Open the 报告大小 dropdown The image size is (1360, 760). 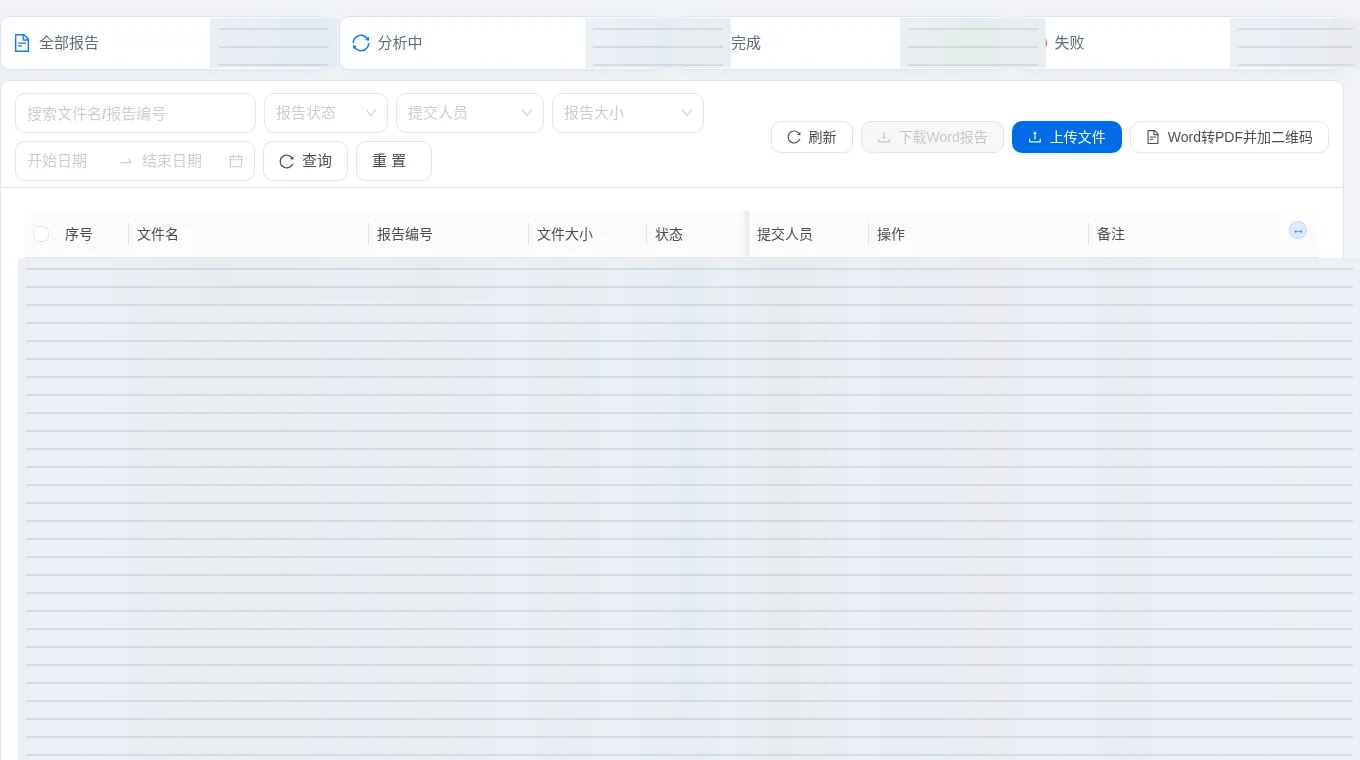click(628, 113)
